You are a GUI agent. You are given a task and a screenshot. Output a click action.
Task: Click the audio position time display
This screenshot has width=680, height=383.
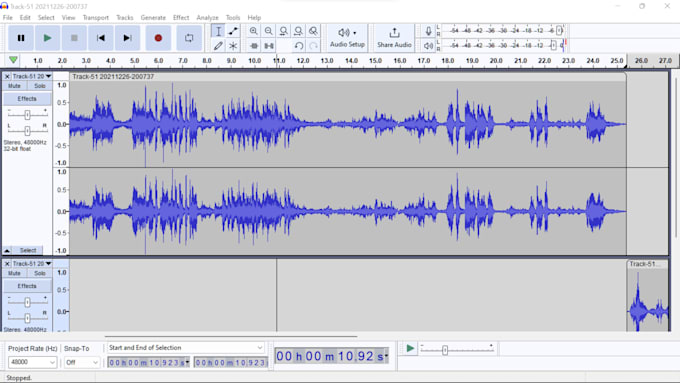332,357
